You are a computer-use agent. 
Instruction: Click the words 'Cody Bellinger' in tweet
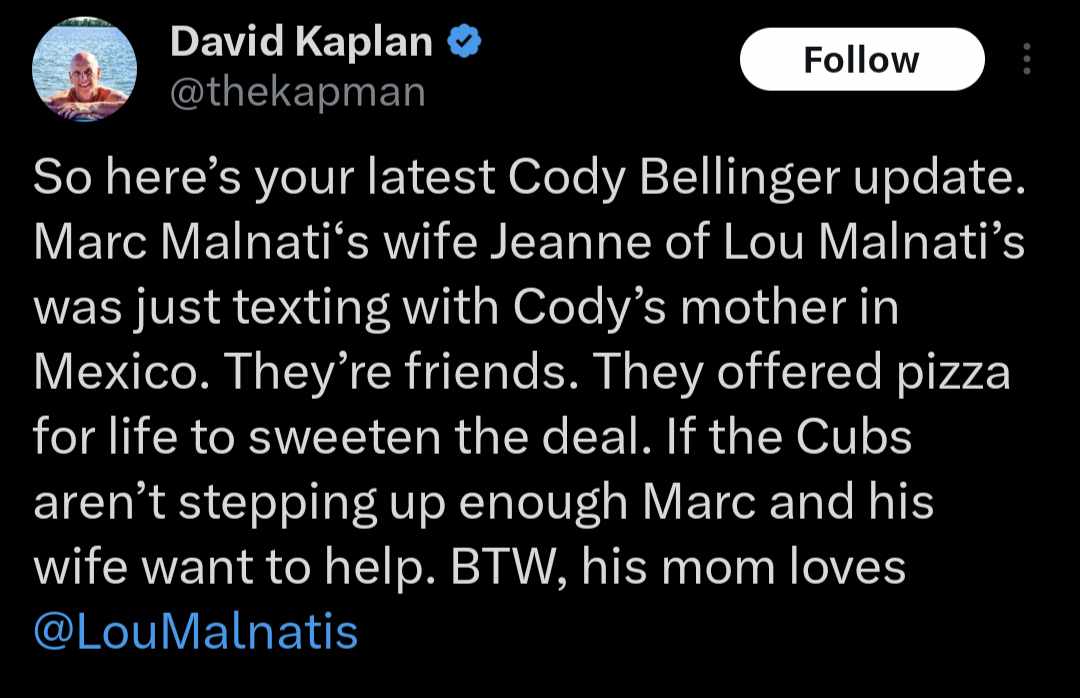[x=674, y=178]
